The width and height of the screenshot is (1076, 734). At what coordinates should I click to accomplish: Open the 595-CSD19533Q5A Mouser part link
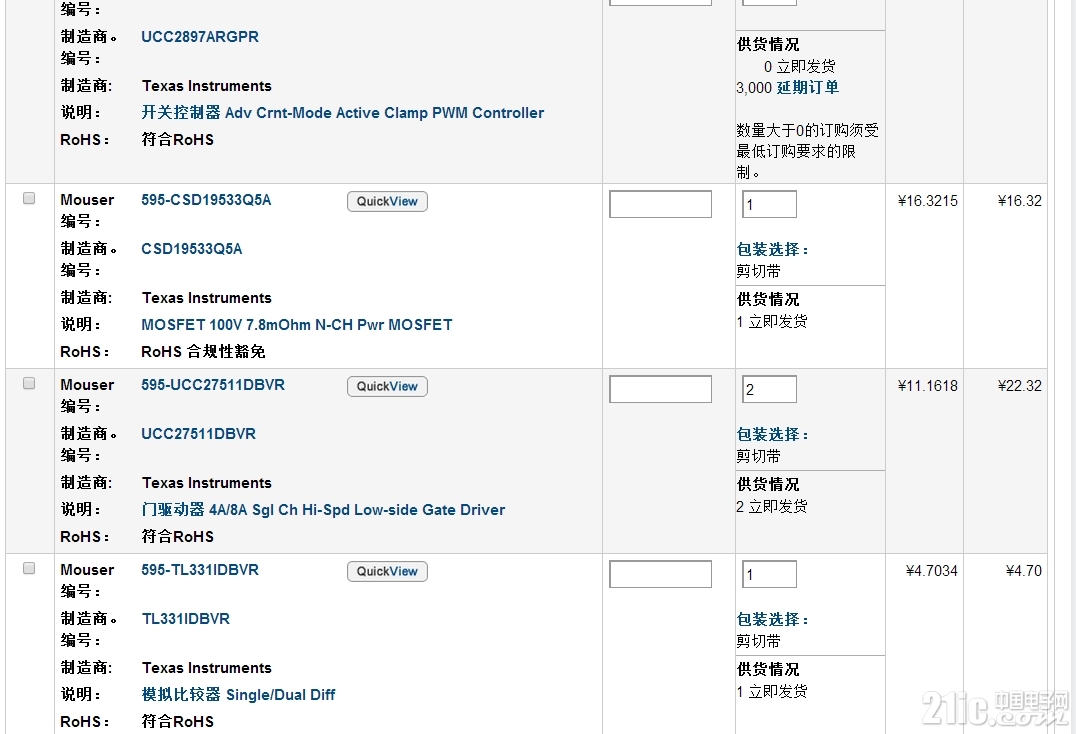click(x=206, y=200)
